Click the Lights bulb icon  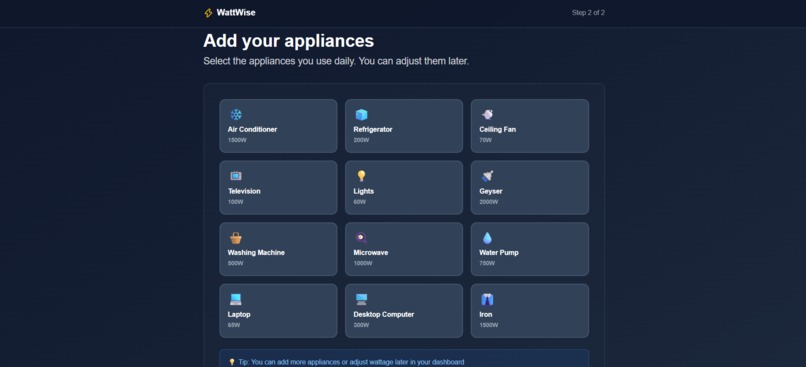[361, 176]
